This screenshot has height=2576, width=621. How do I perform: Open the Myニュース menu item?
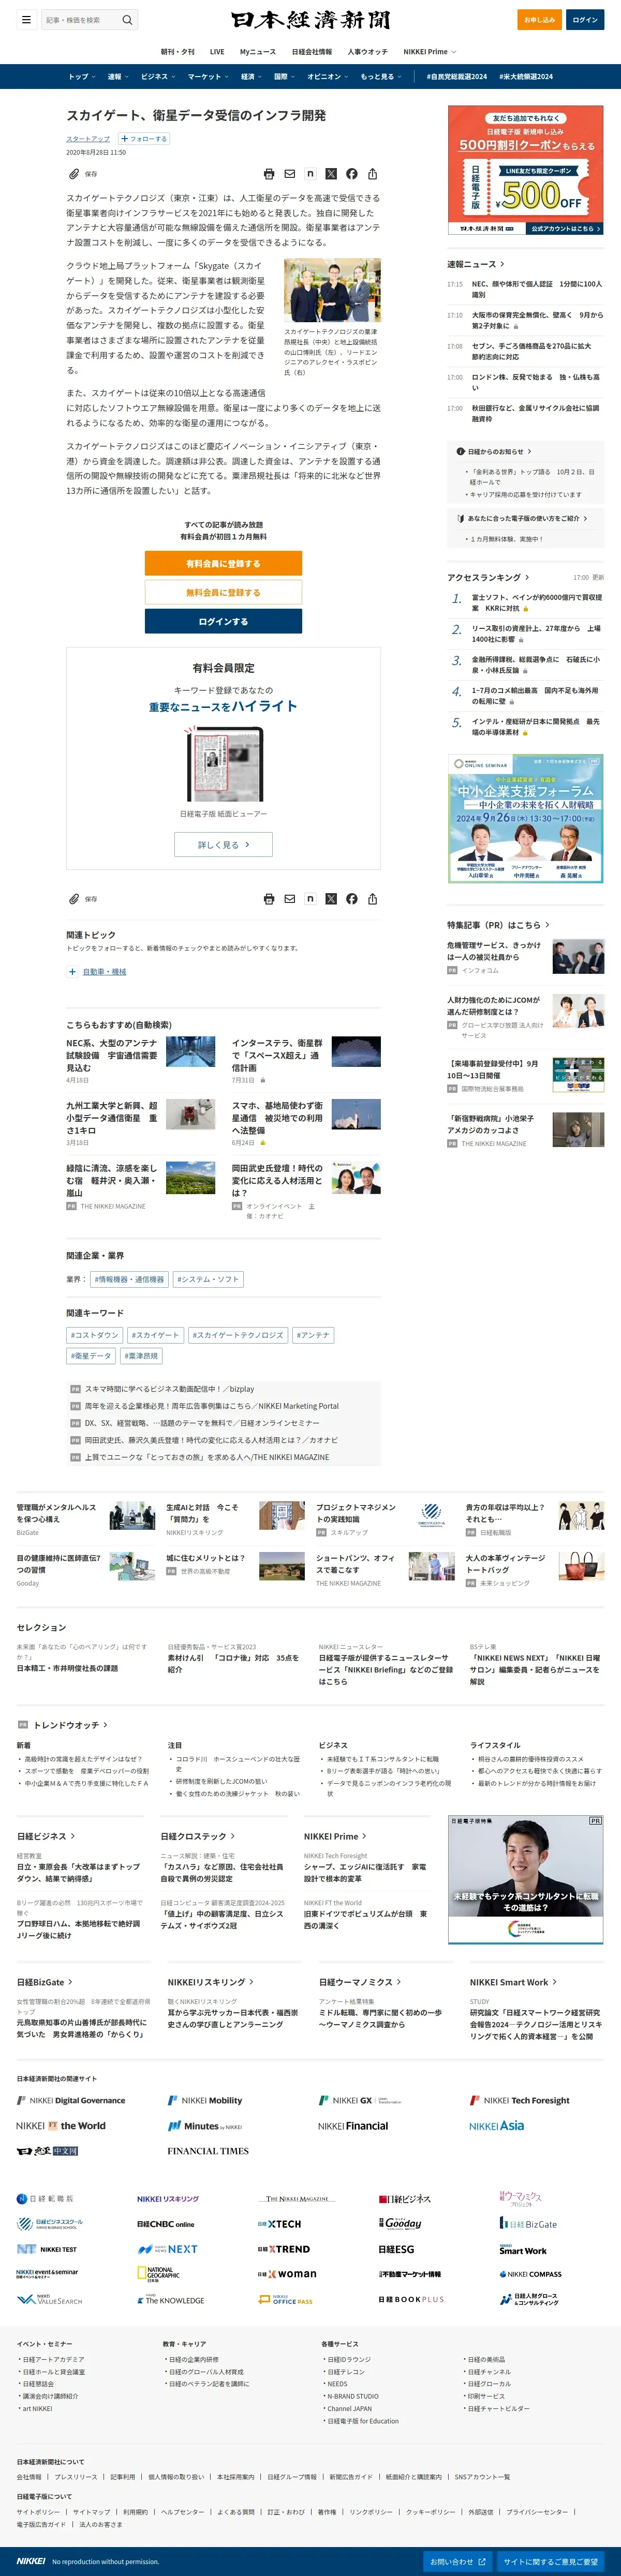(258, 52)
